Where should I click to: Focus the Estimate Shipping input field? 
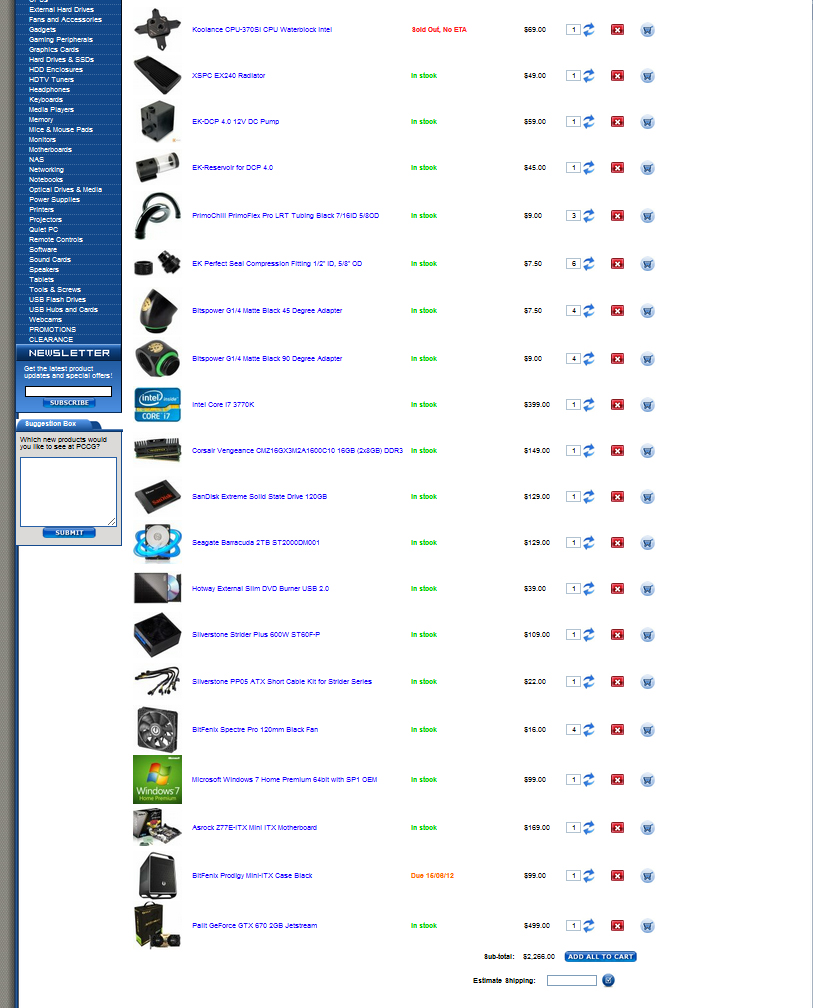(571, 980)
